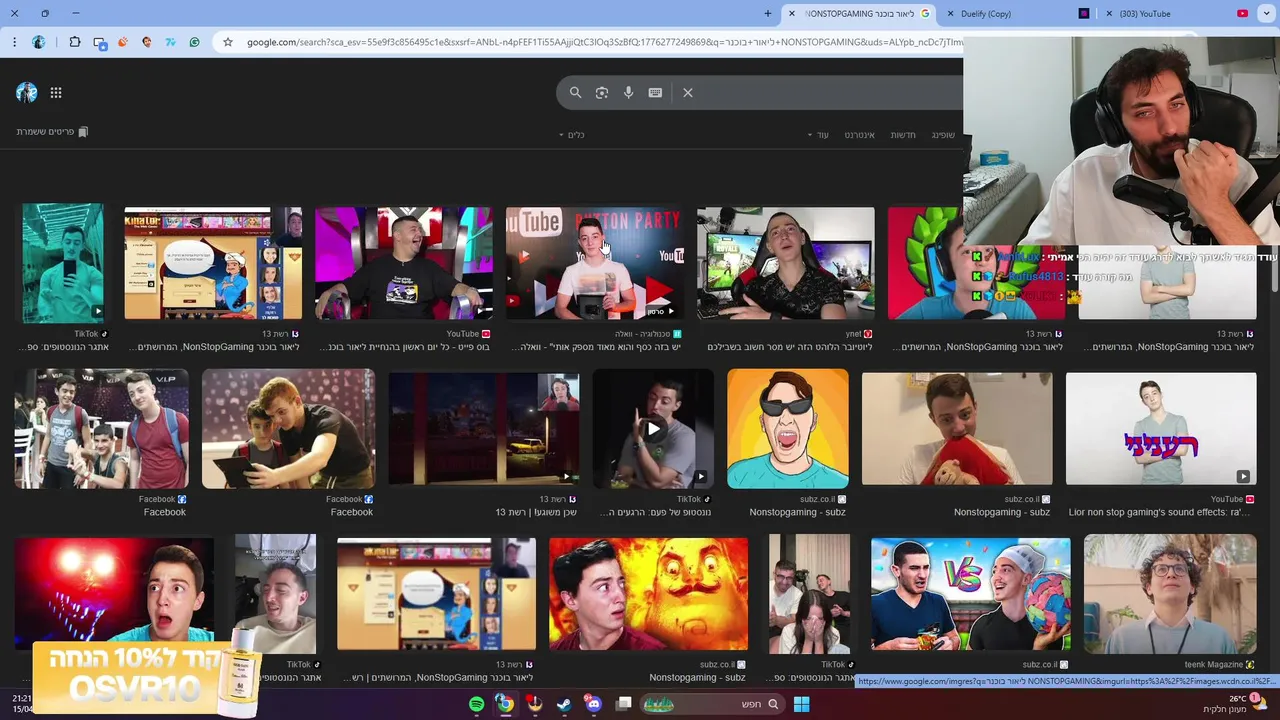Open the YouTube Button Party image result

(594, 264)
